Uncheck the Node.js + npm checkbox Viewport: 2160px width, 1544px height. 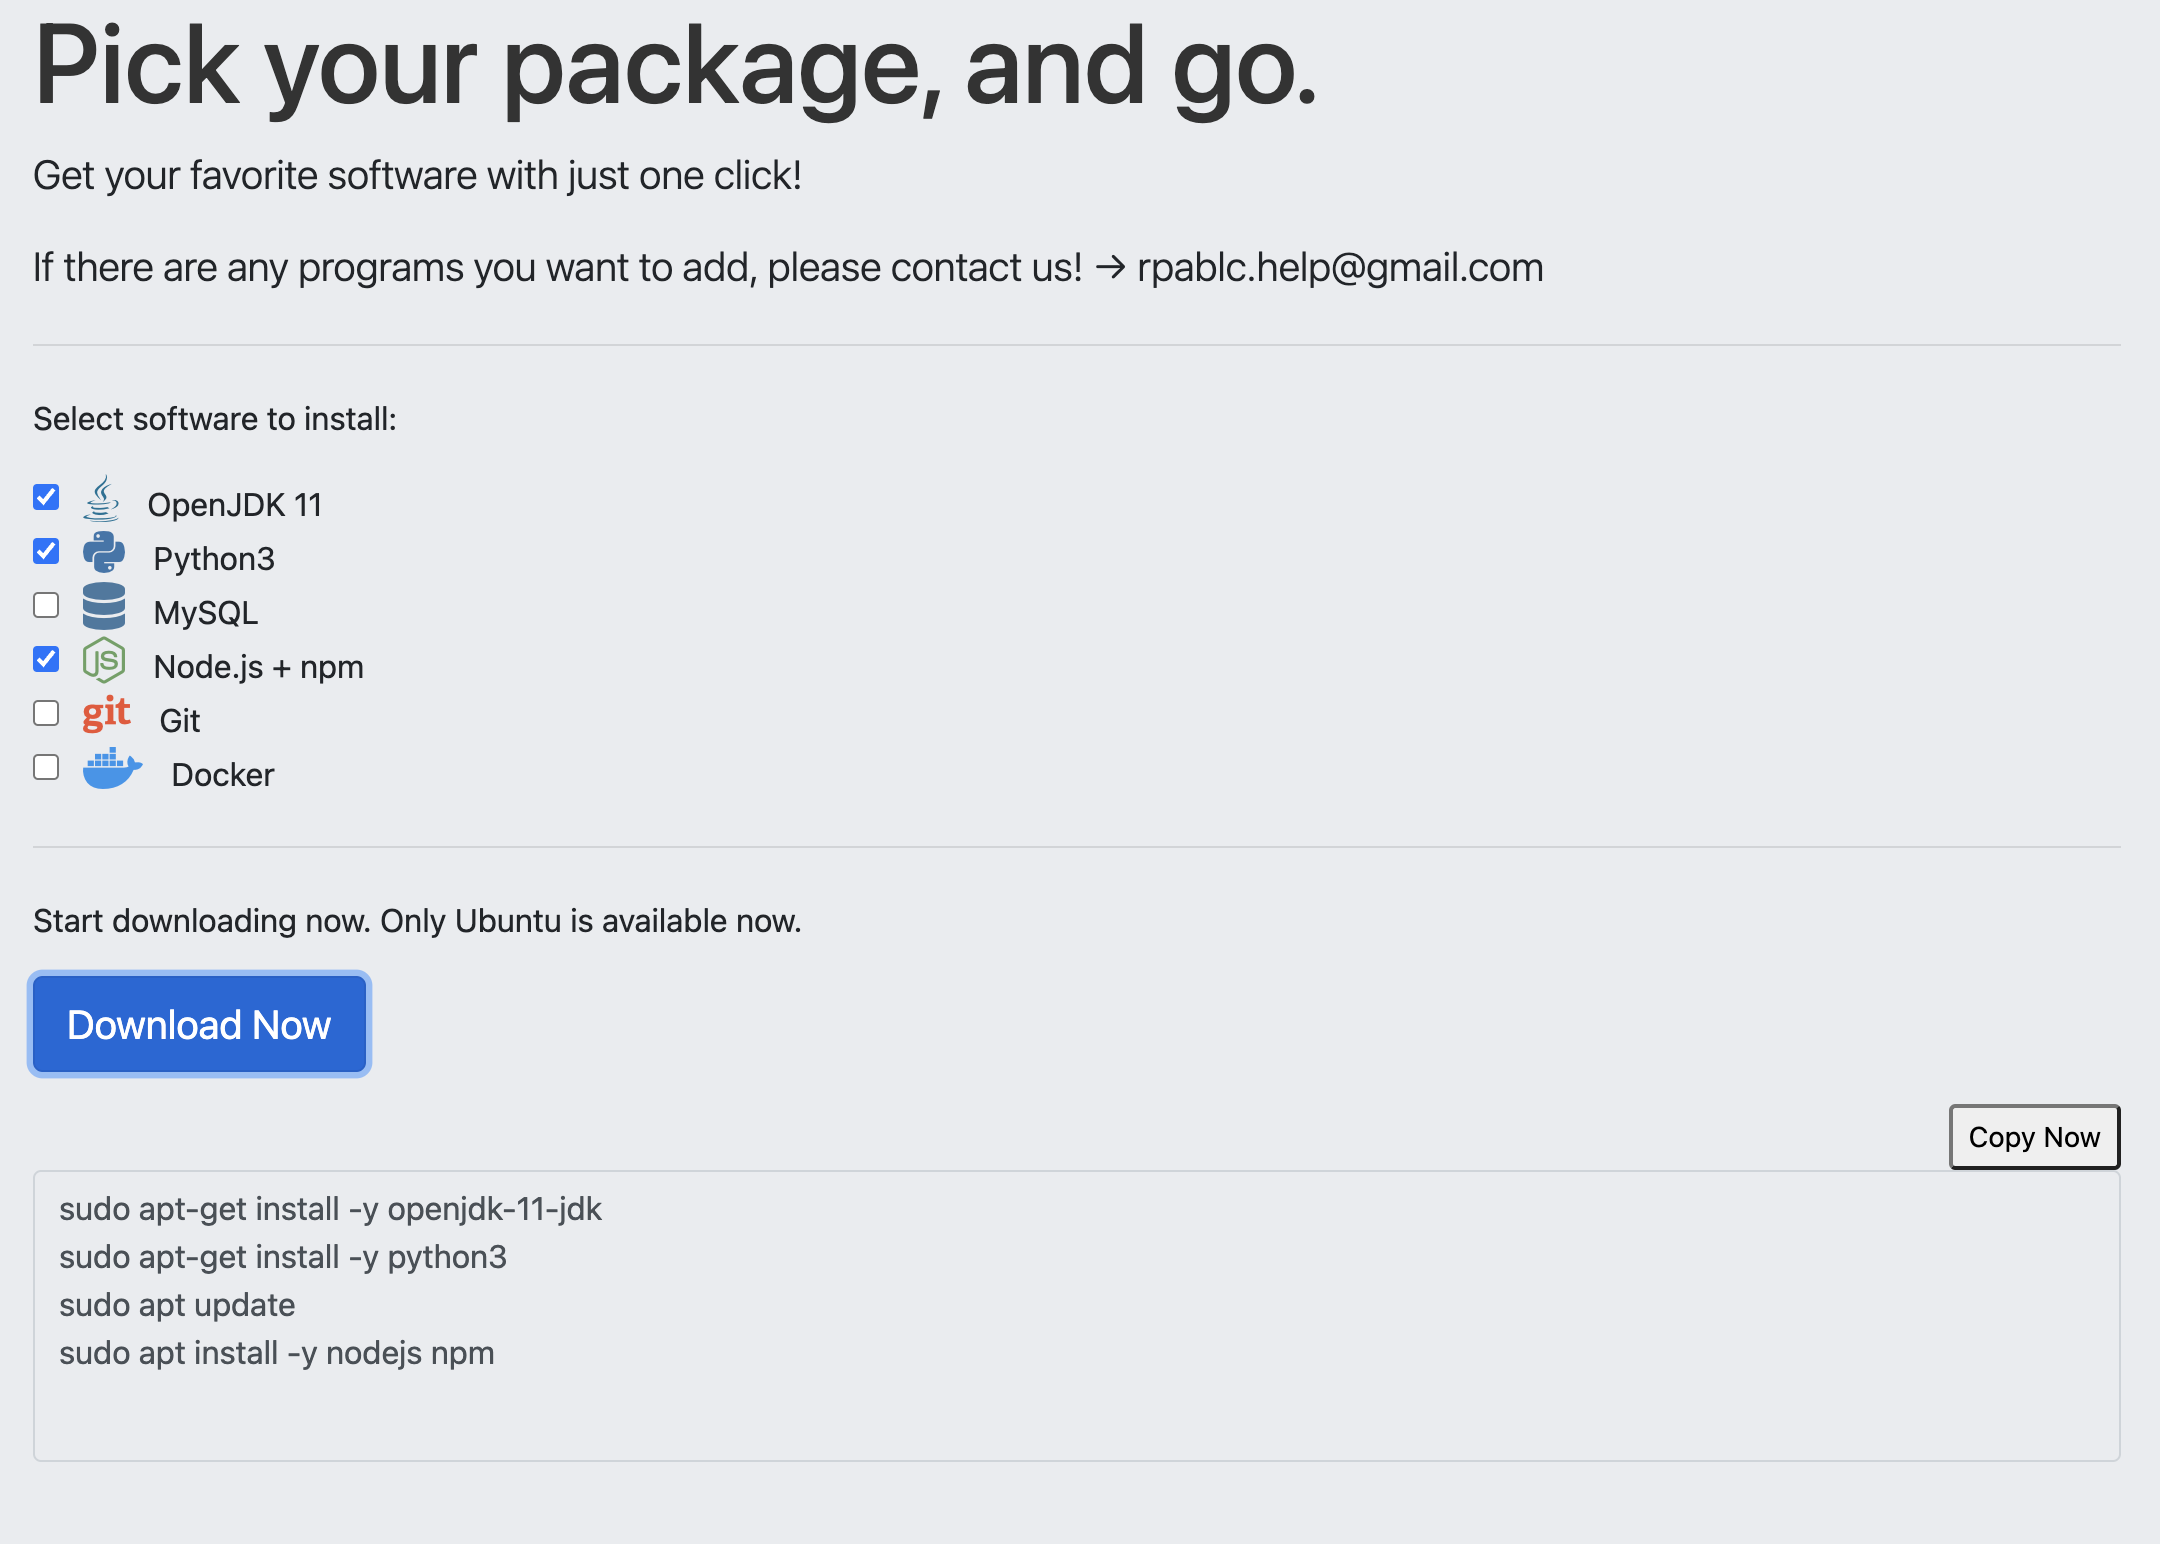tap(46, 659)
